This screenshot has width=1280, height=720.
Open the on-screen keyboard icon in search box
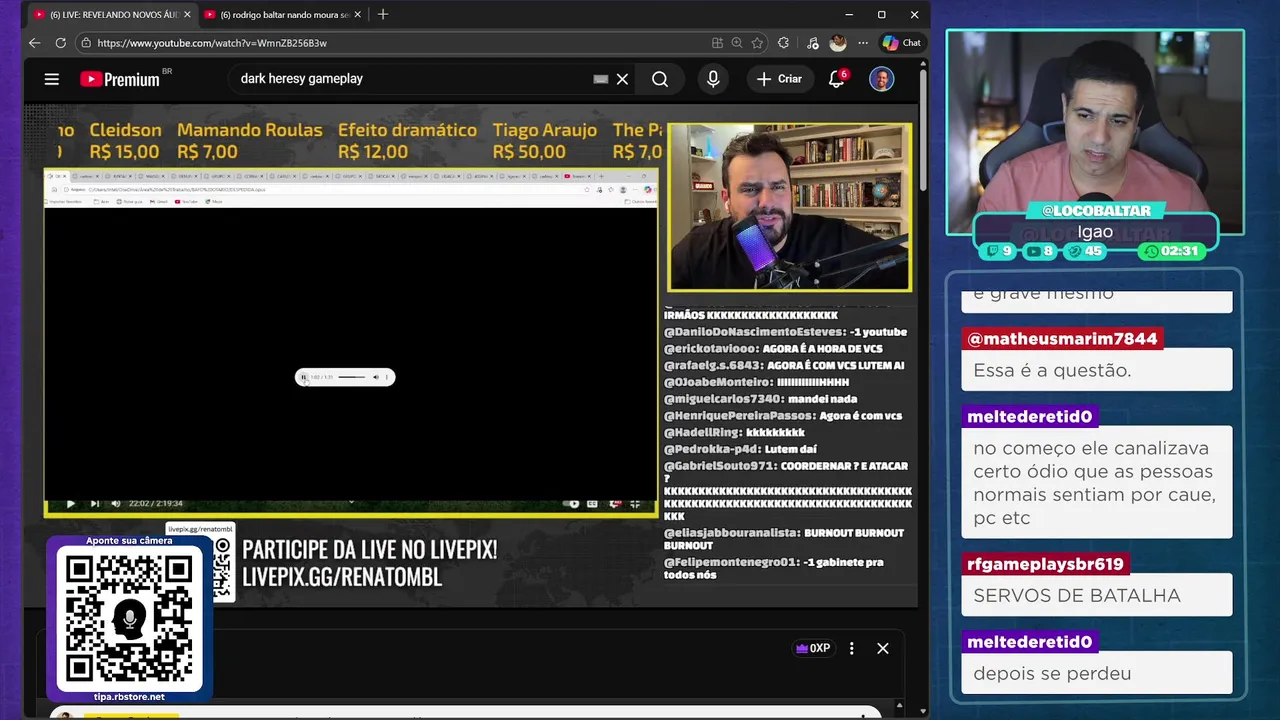click(x=601, y=79)
